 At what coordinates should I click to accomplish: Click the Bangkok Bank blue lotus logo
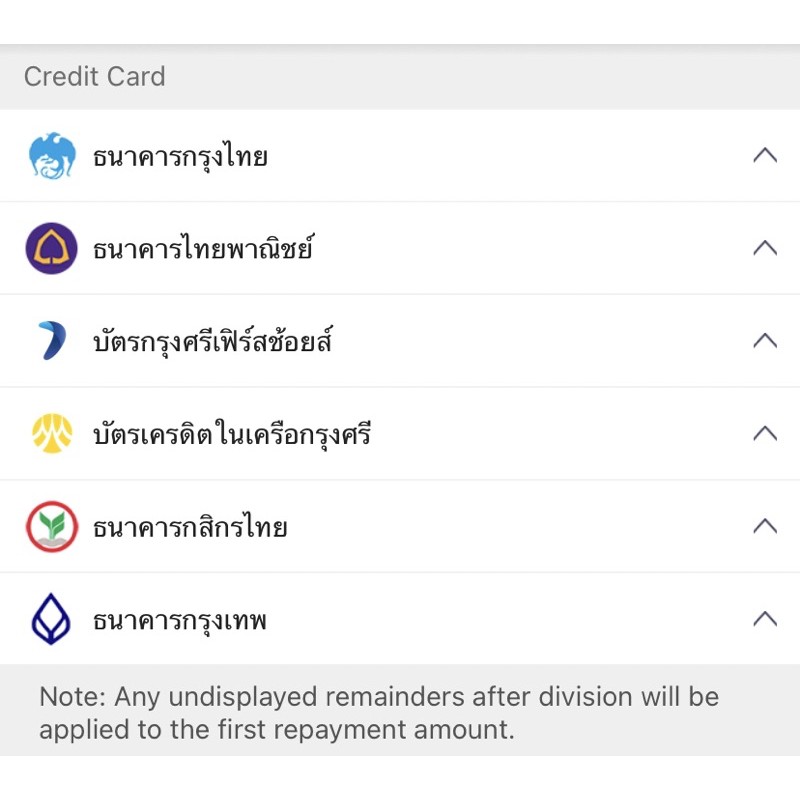pos(51,620)
